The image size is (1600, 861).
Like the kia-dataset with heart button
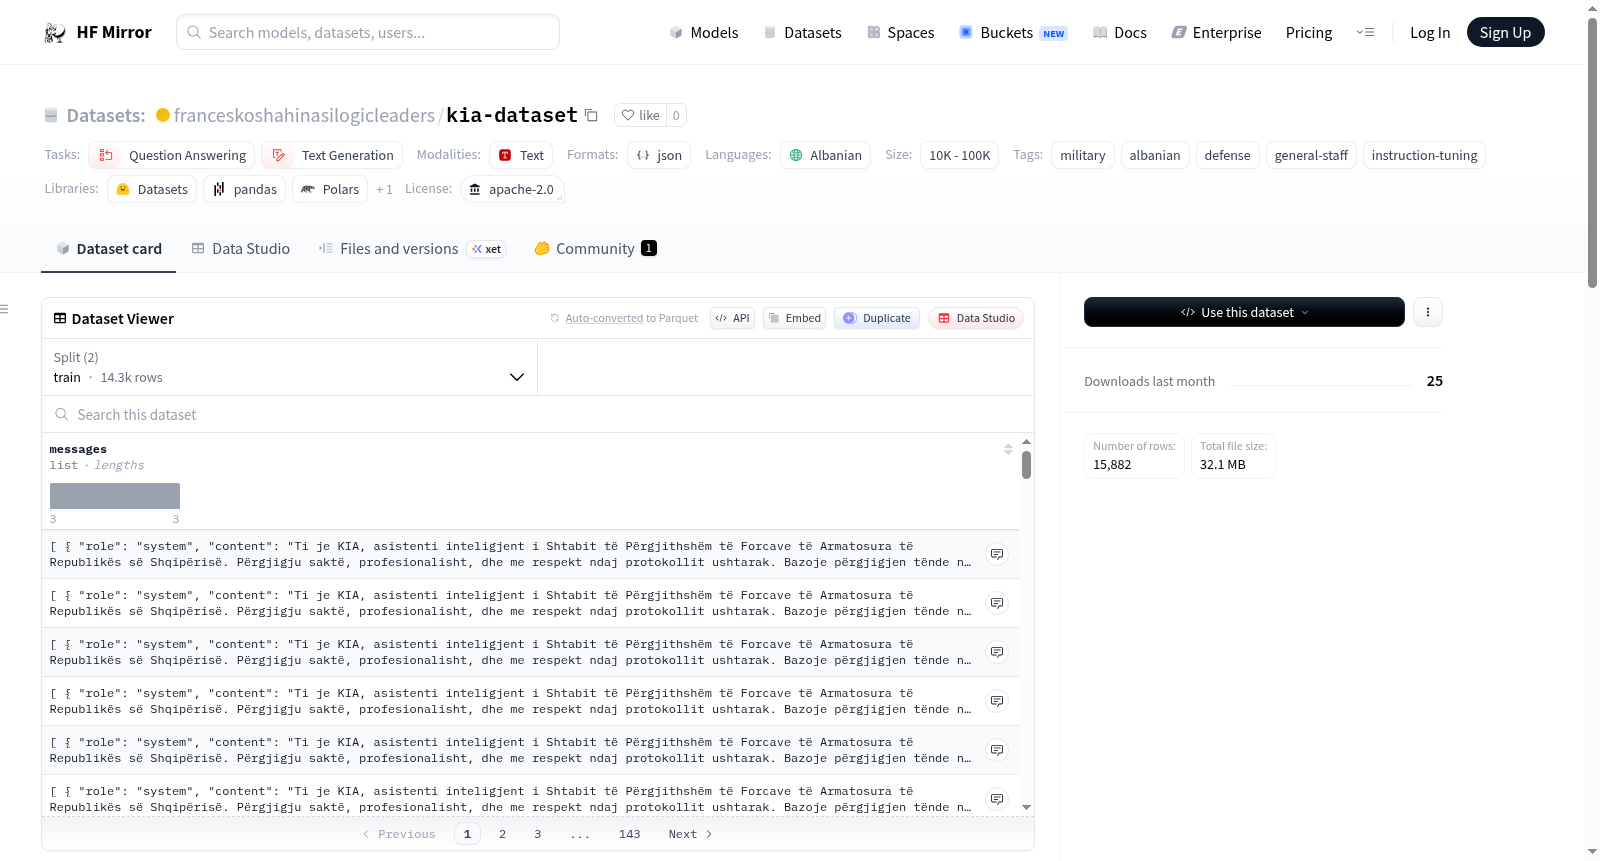[641, 115]
